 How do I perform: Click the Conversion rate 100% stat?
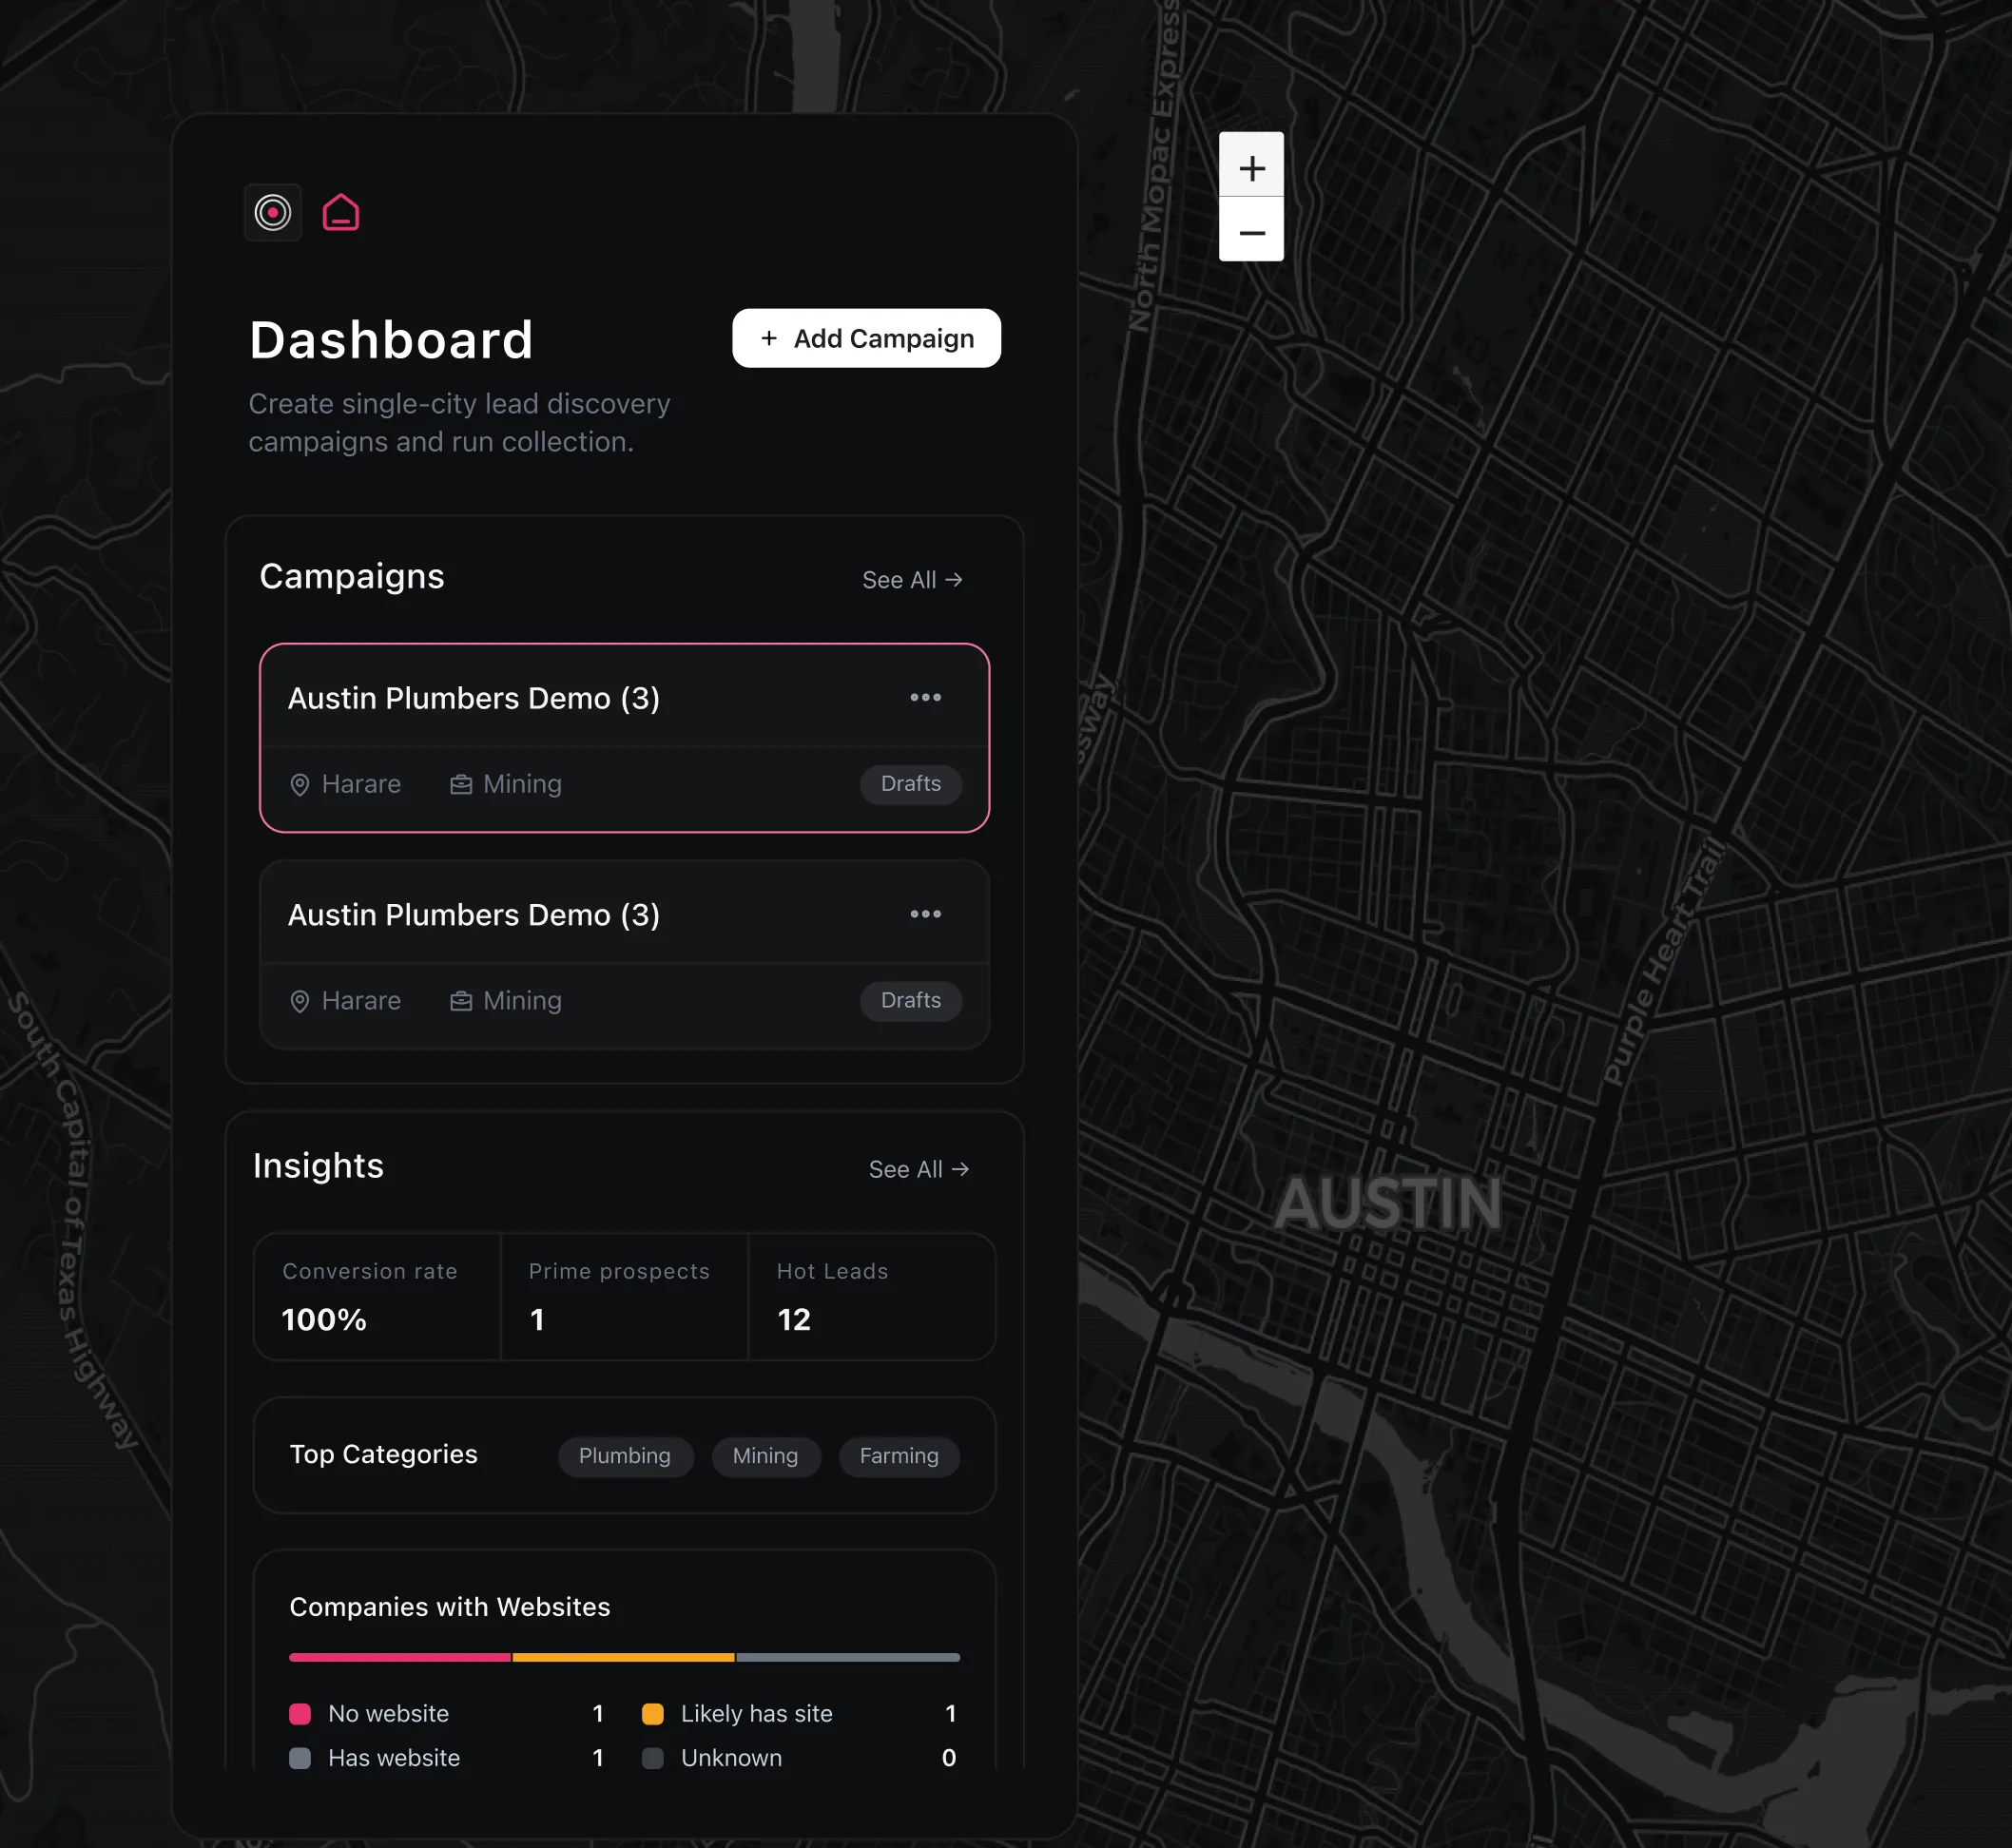click(377, 1297)
